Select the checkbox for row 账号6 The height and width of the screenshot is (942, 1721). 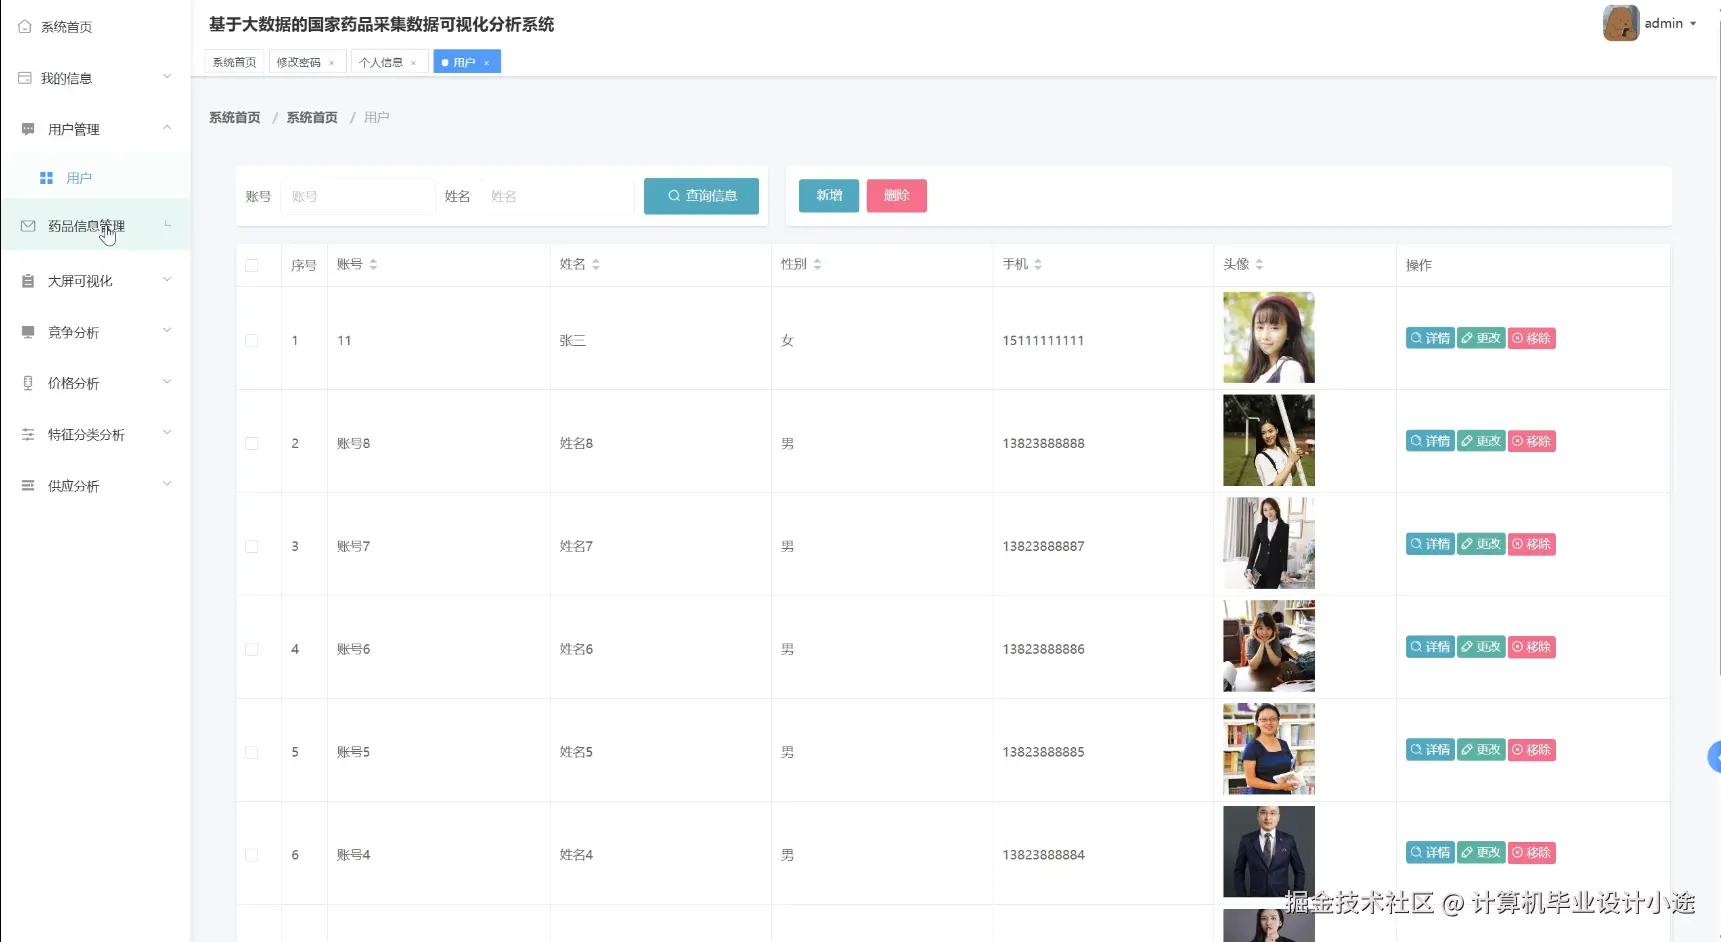coord(252,650)
